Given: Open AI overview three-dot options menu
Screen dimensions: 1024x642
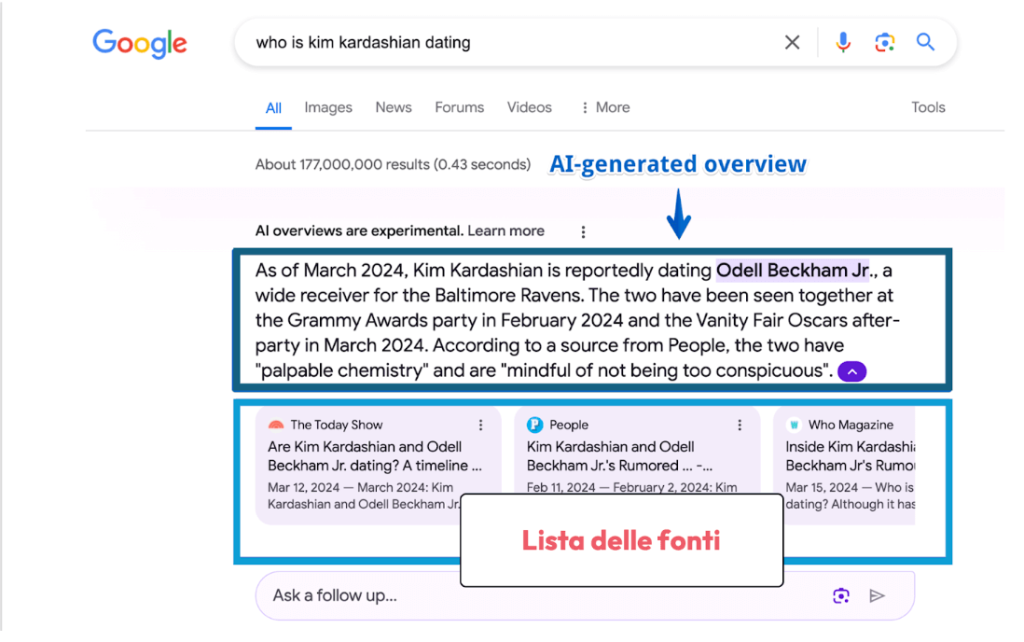Looking at the screenshot, I should point(583,232).
